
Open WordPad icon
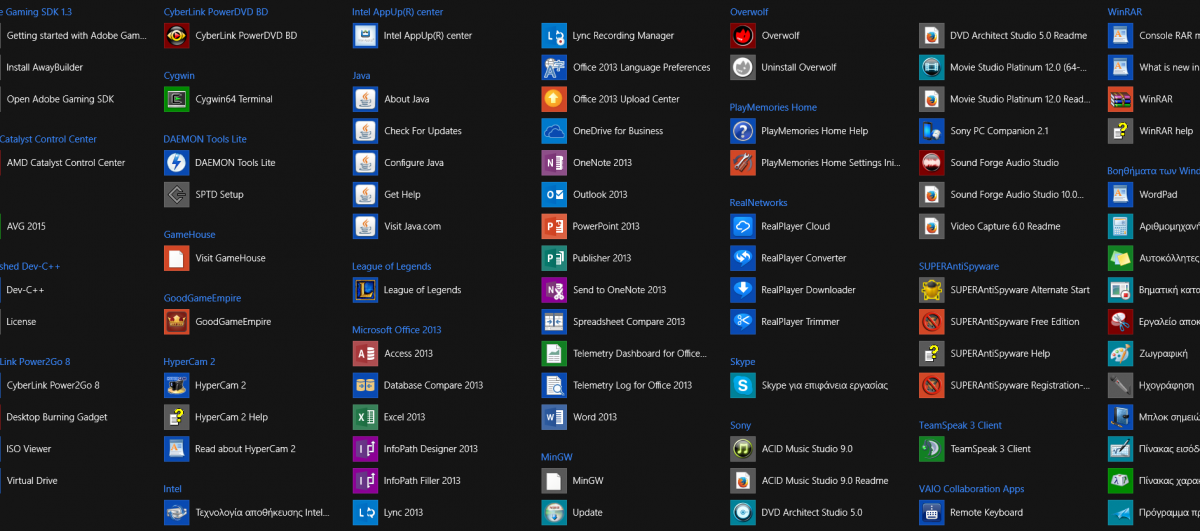[x=1121, y=194]
